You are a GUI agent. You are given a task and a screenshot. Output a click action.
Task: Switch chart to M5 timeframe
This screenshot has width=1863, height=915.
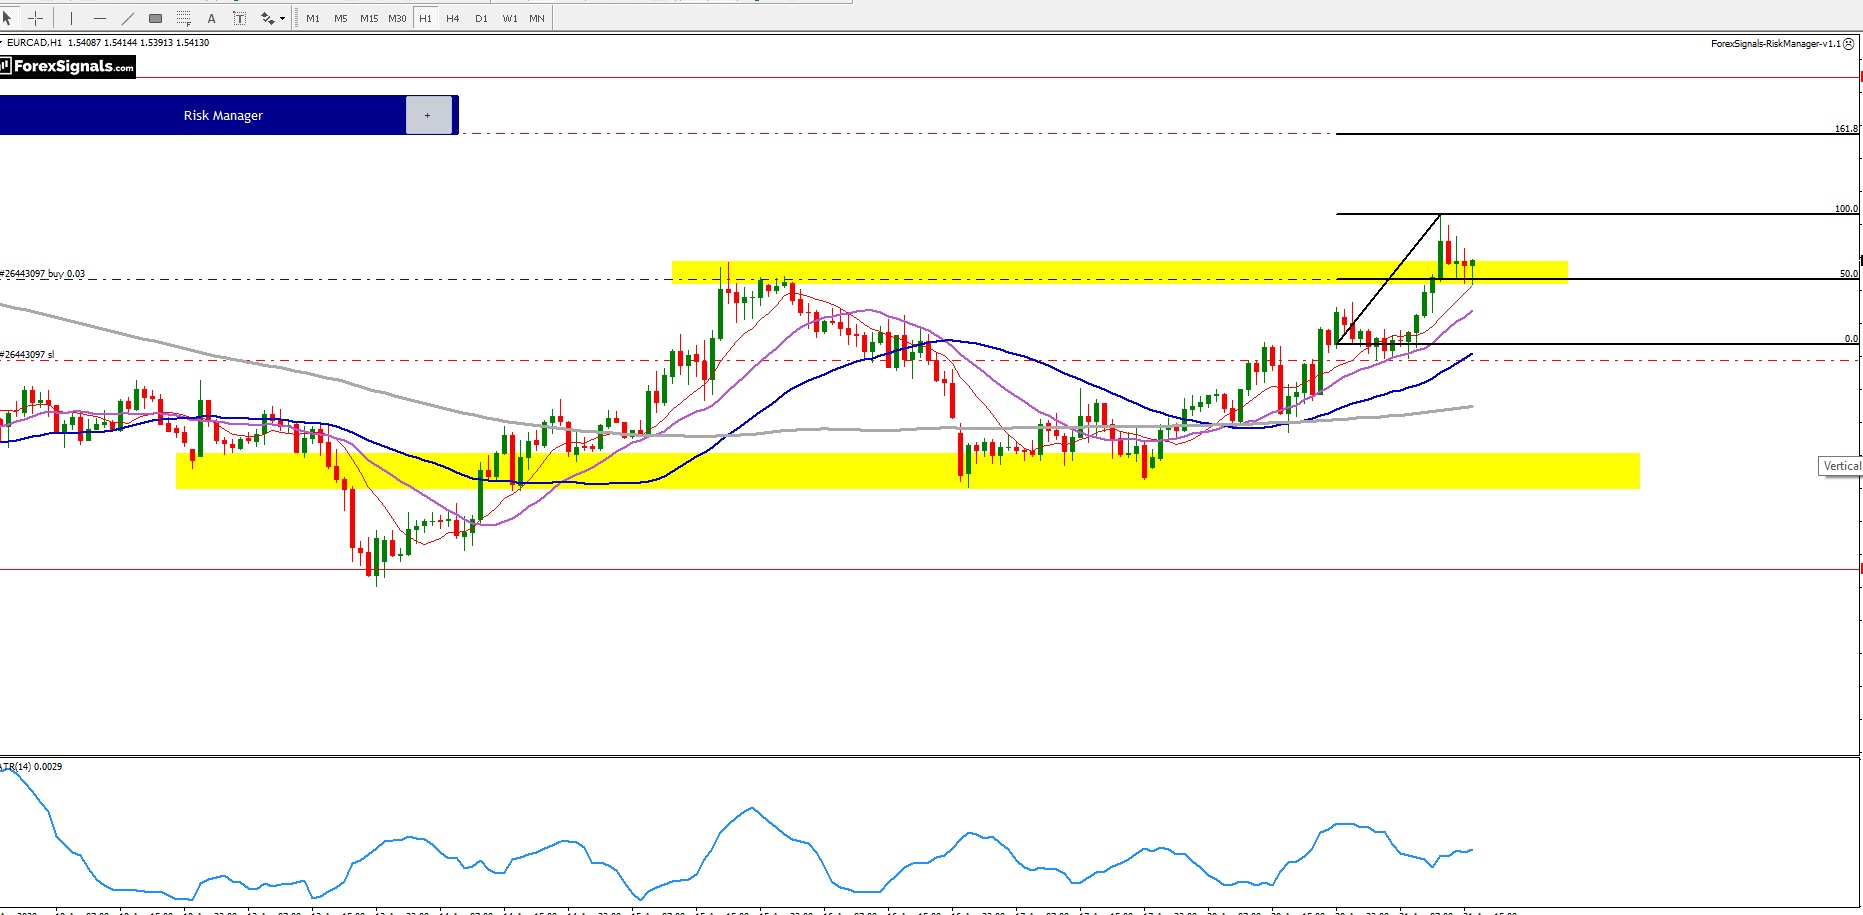[x=341, y=18]
